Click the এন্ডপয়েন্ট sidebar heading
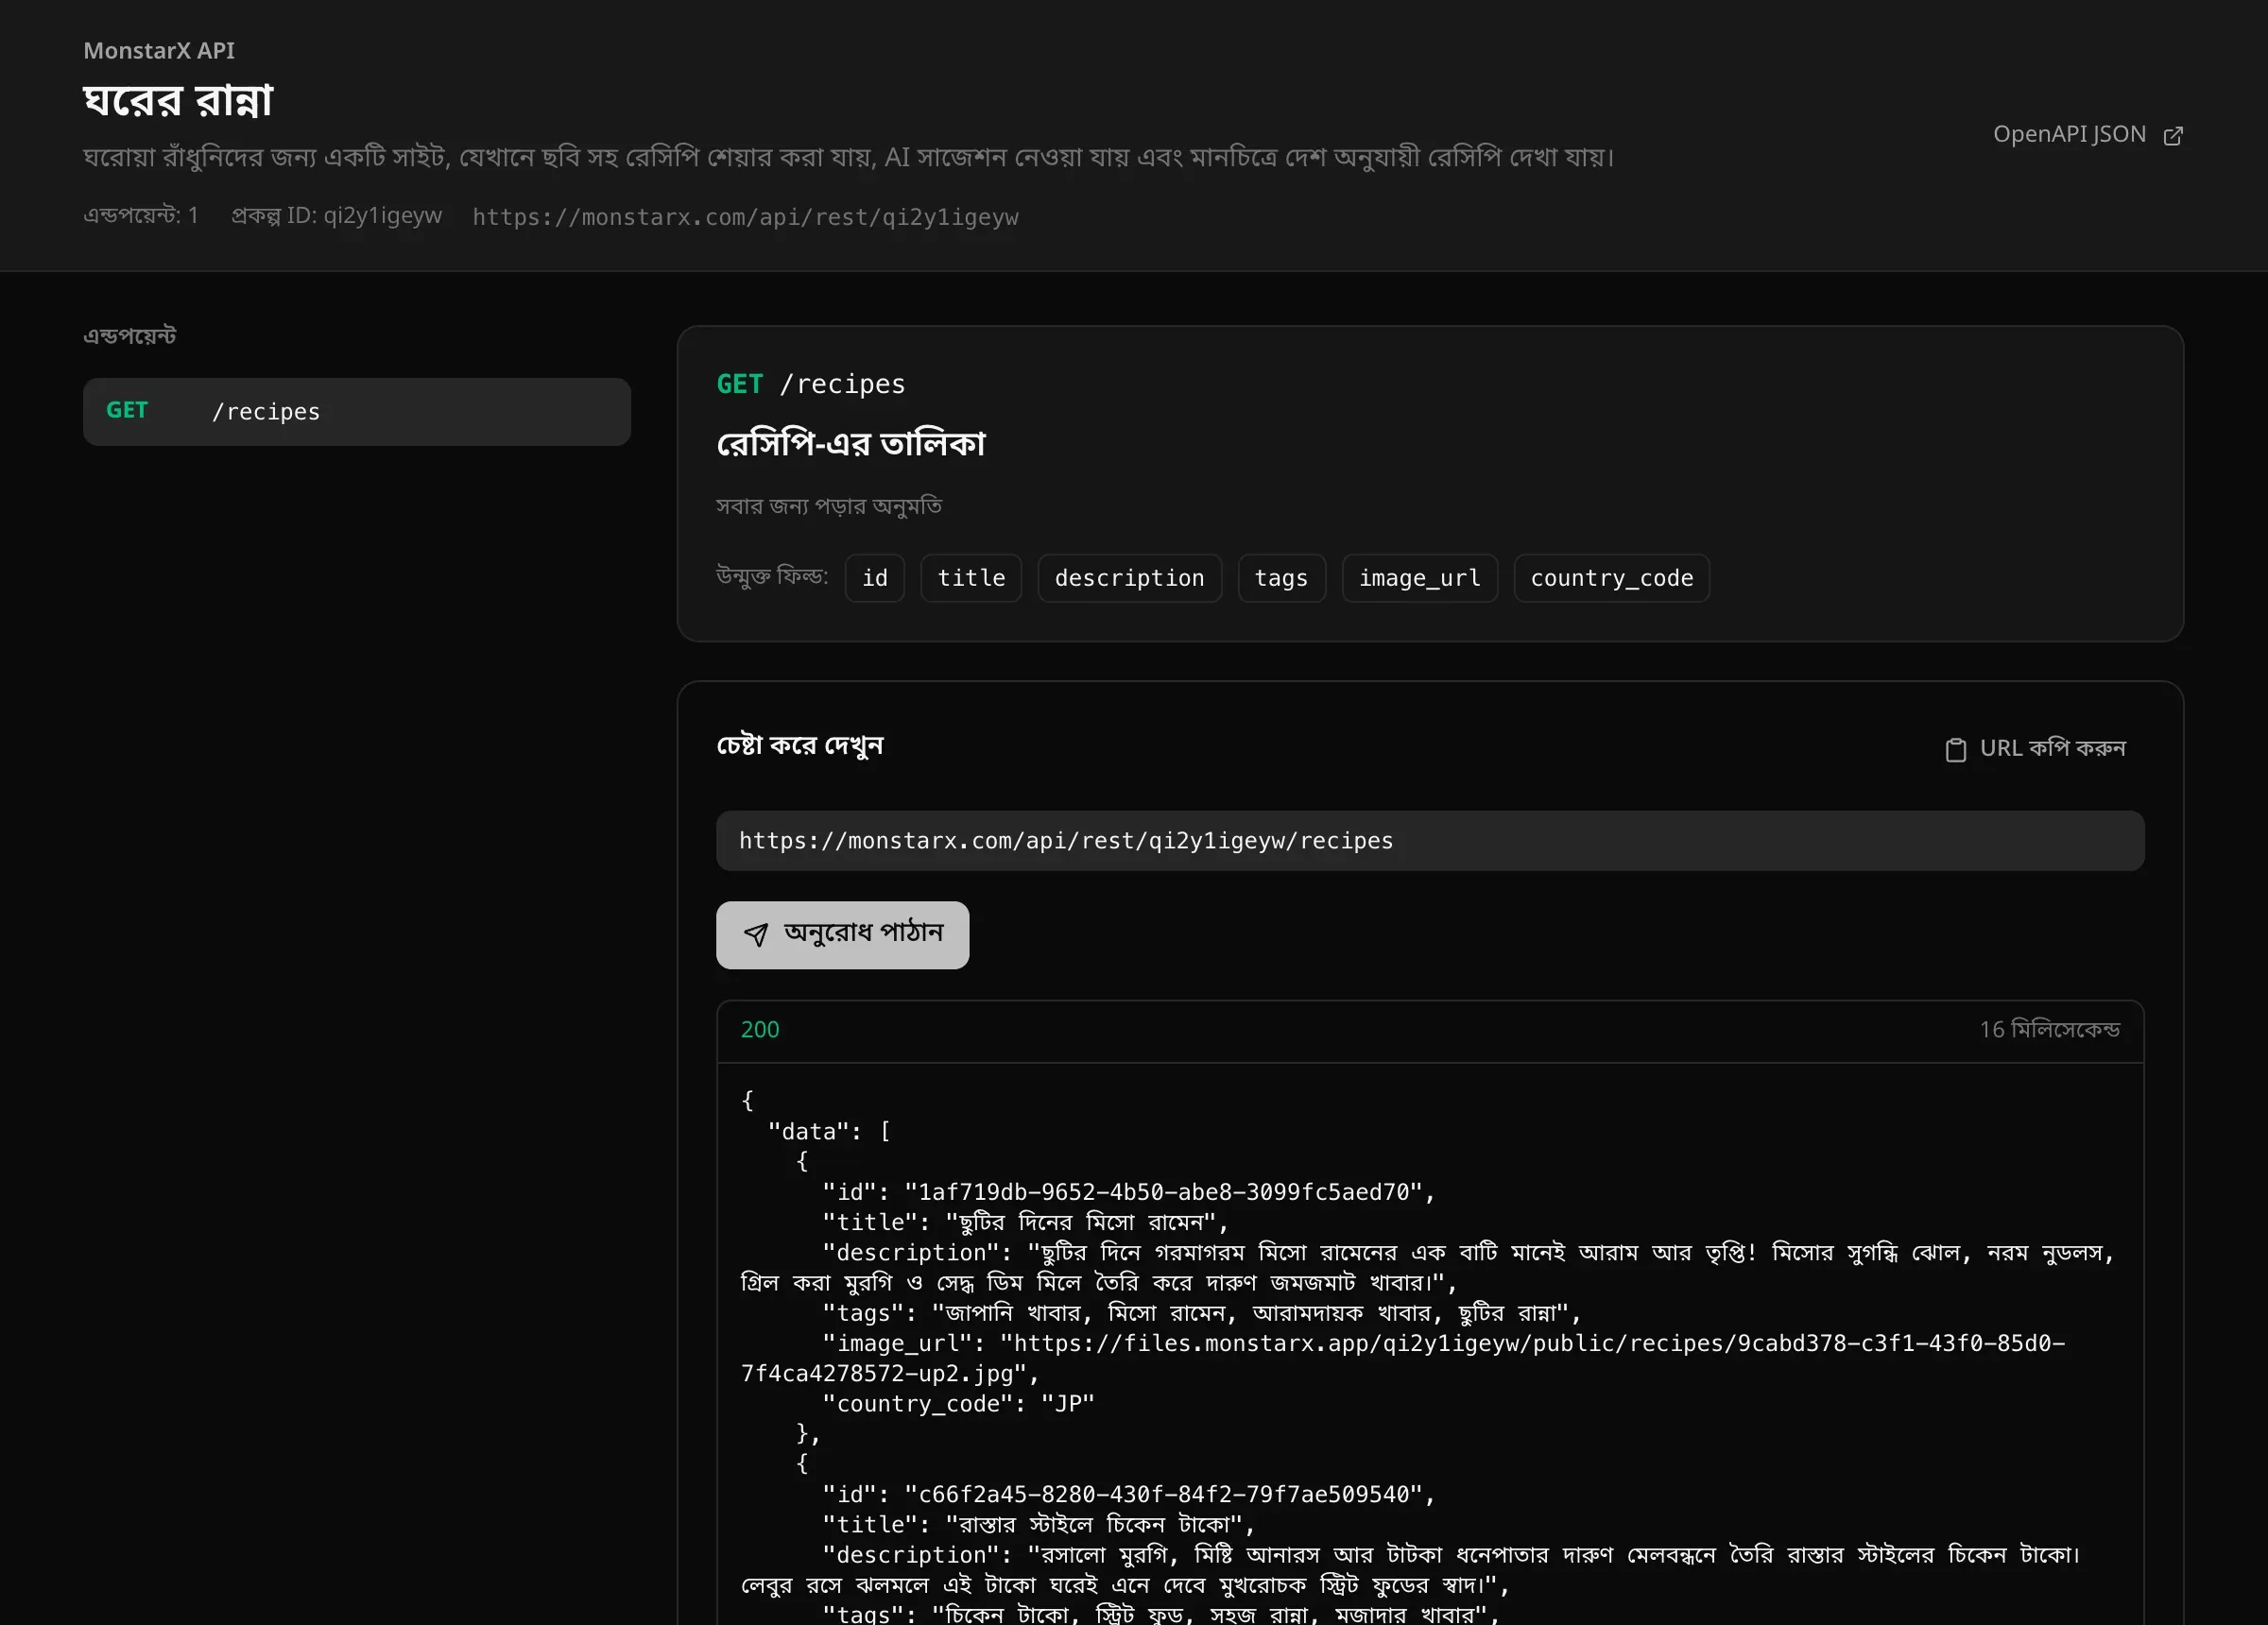The image size is (2268, 1625). click(130, 335)
